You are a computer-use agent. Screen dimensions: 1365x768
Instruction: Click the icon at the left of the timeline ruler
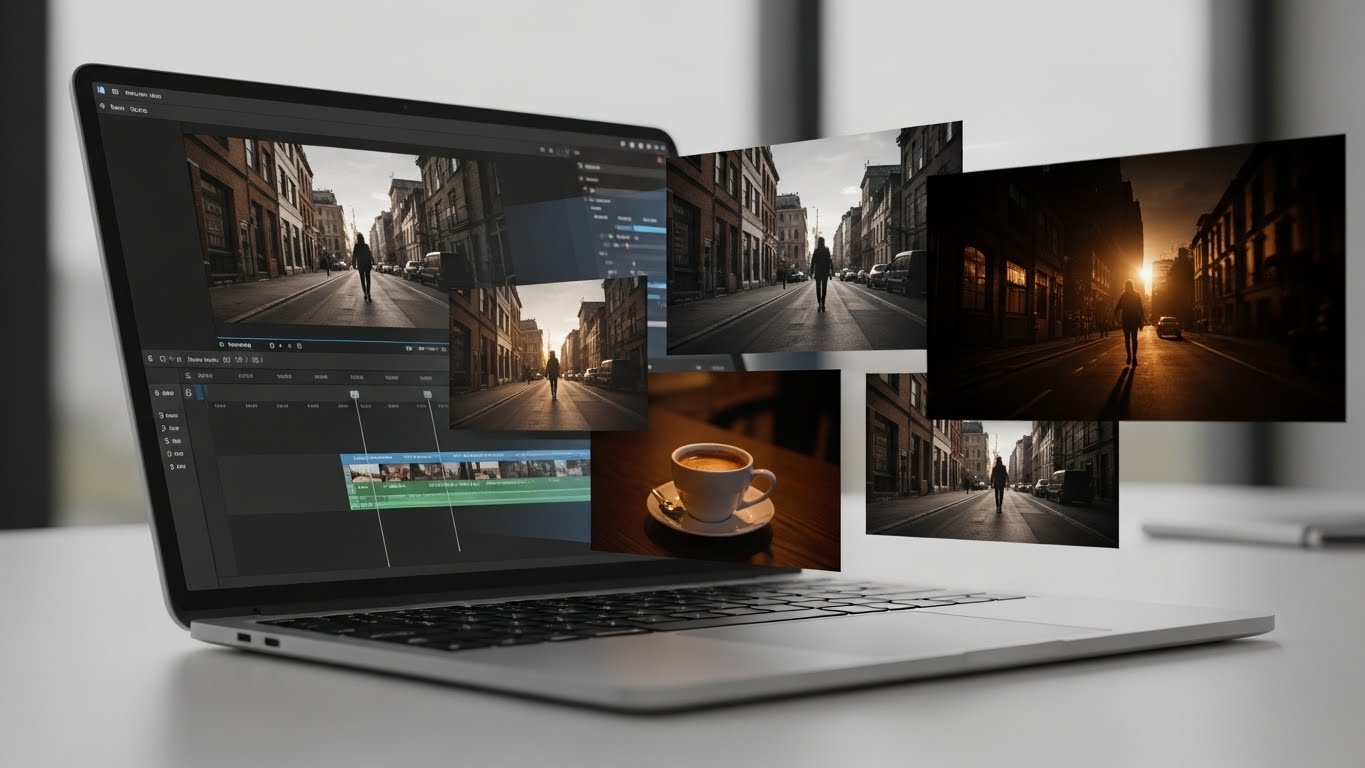click(187, 375)
